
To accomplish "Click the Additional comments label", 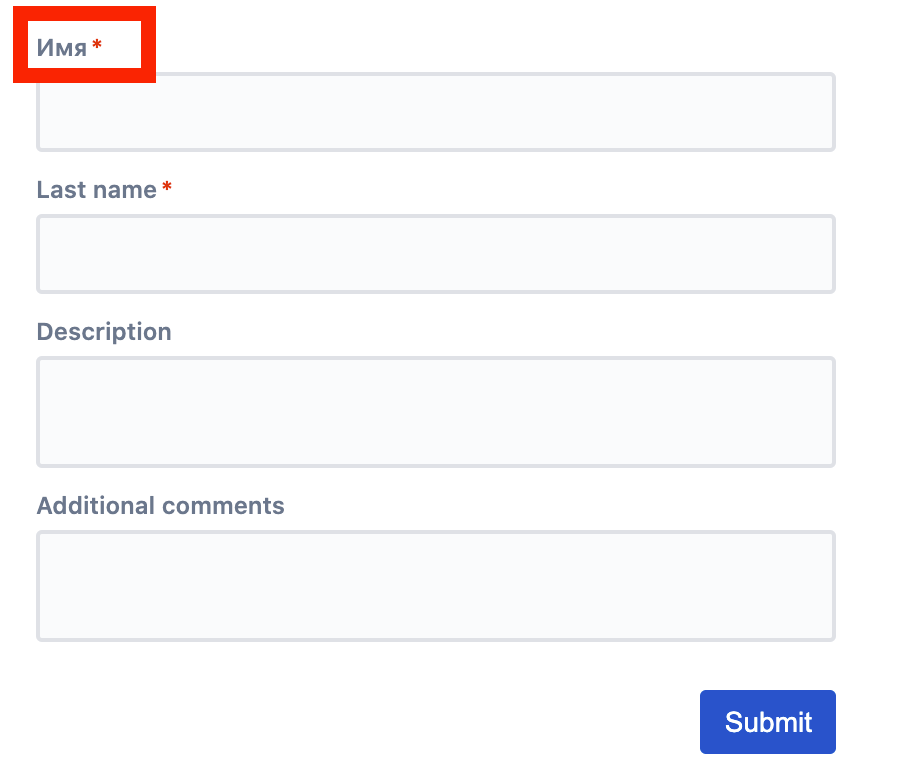I will pyautogui.click(x=160, y=506).
